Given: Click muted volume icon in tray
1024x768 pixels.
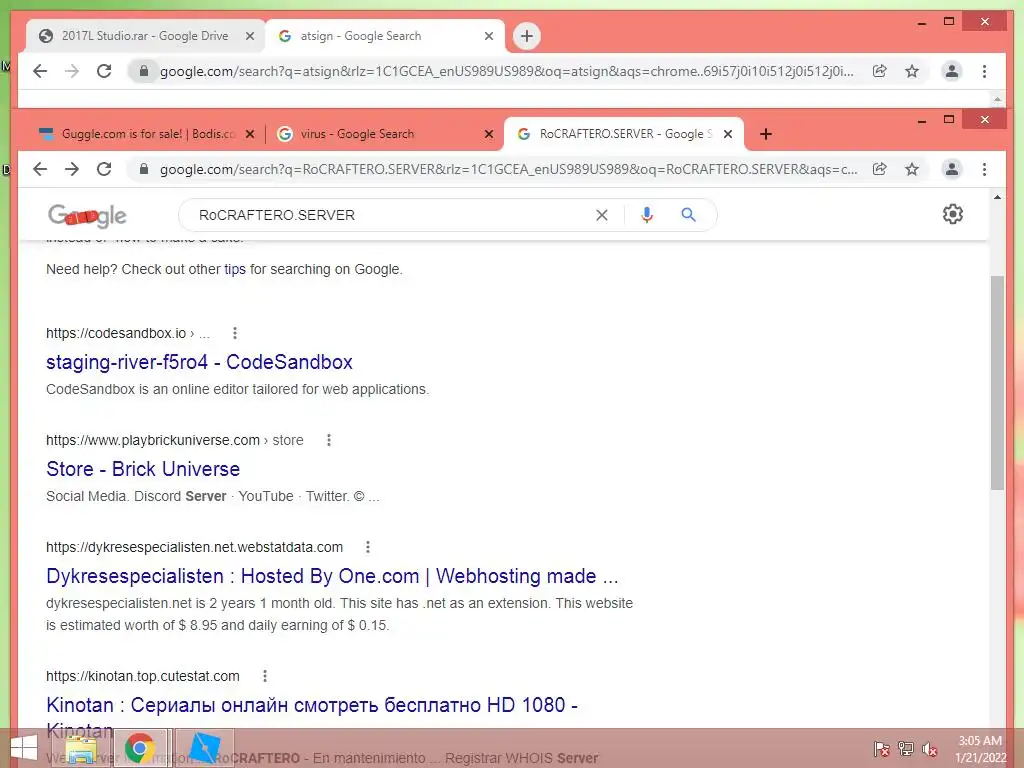Looking at the screenshot, I should (x=929, y=749).
